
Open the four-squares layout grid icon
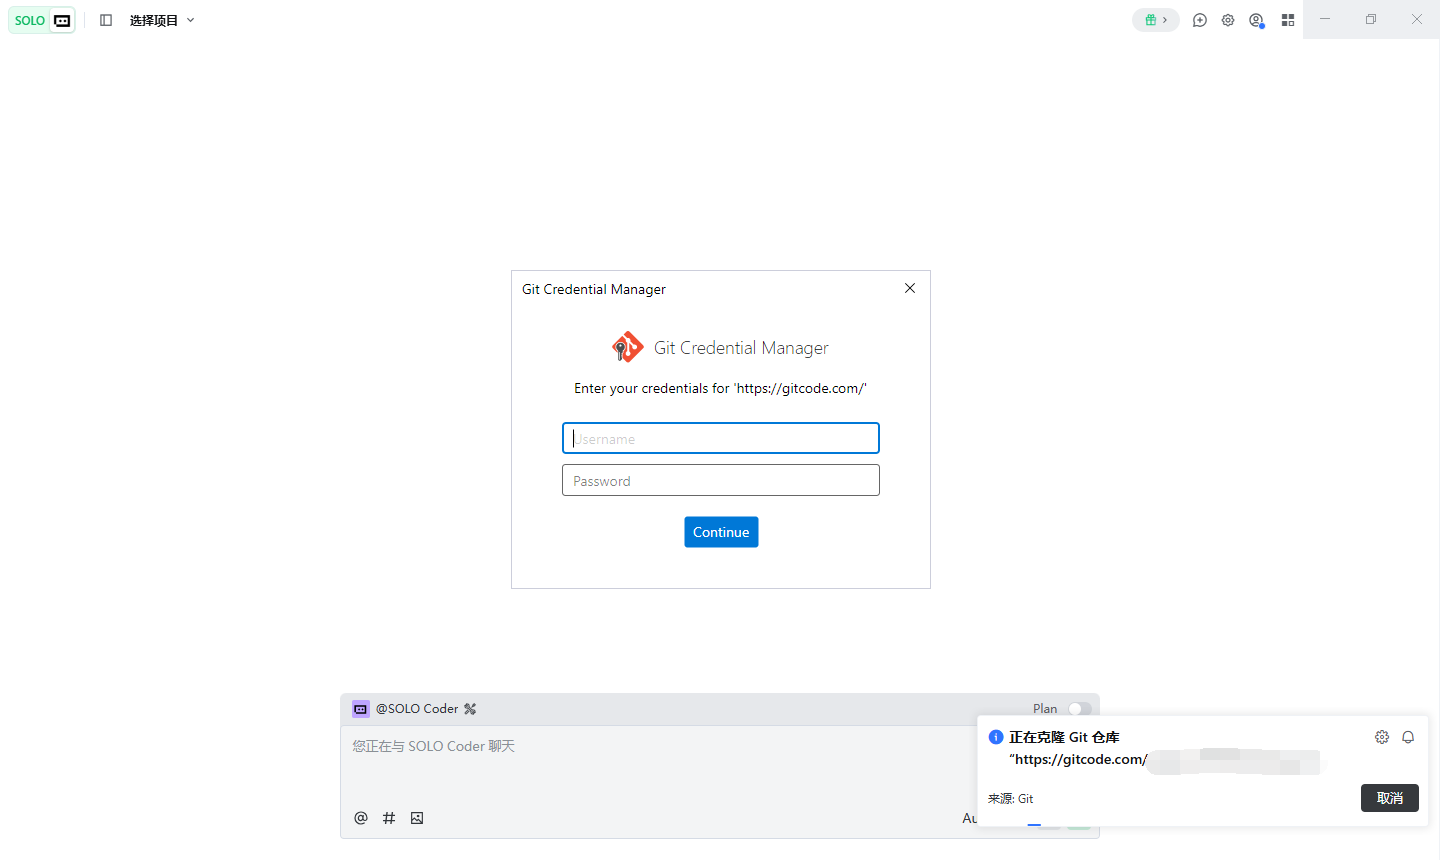coord(1288,20)
